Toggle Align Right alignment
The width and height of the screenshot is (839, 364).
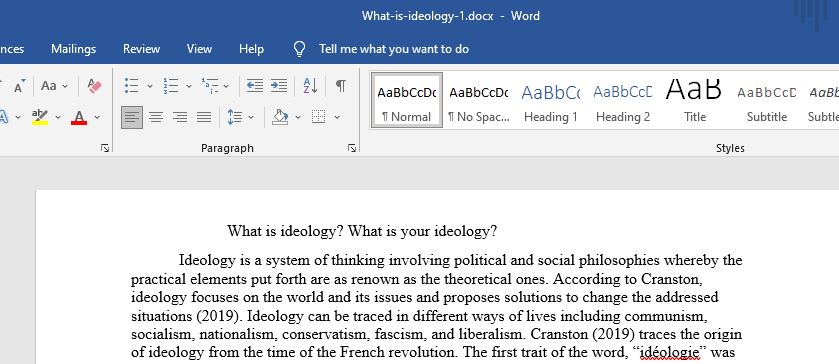point(180,117)
